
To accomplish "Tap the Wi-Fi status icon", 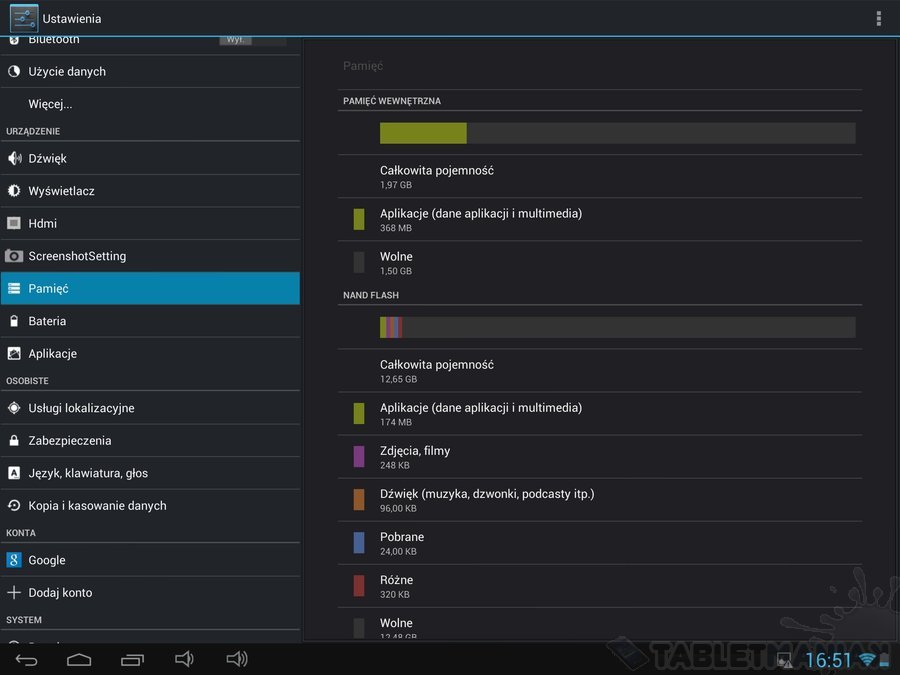I will point(866,660).
